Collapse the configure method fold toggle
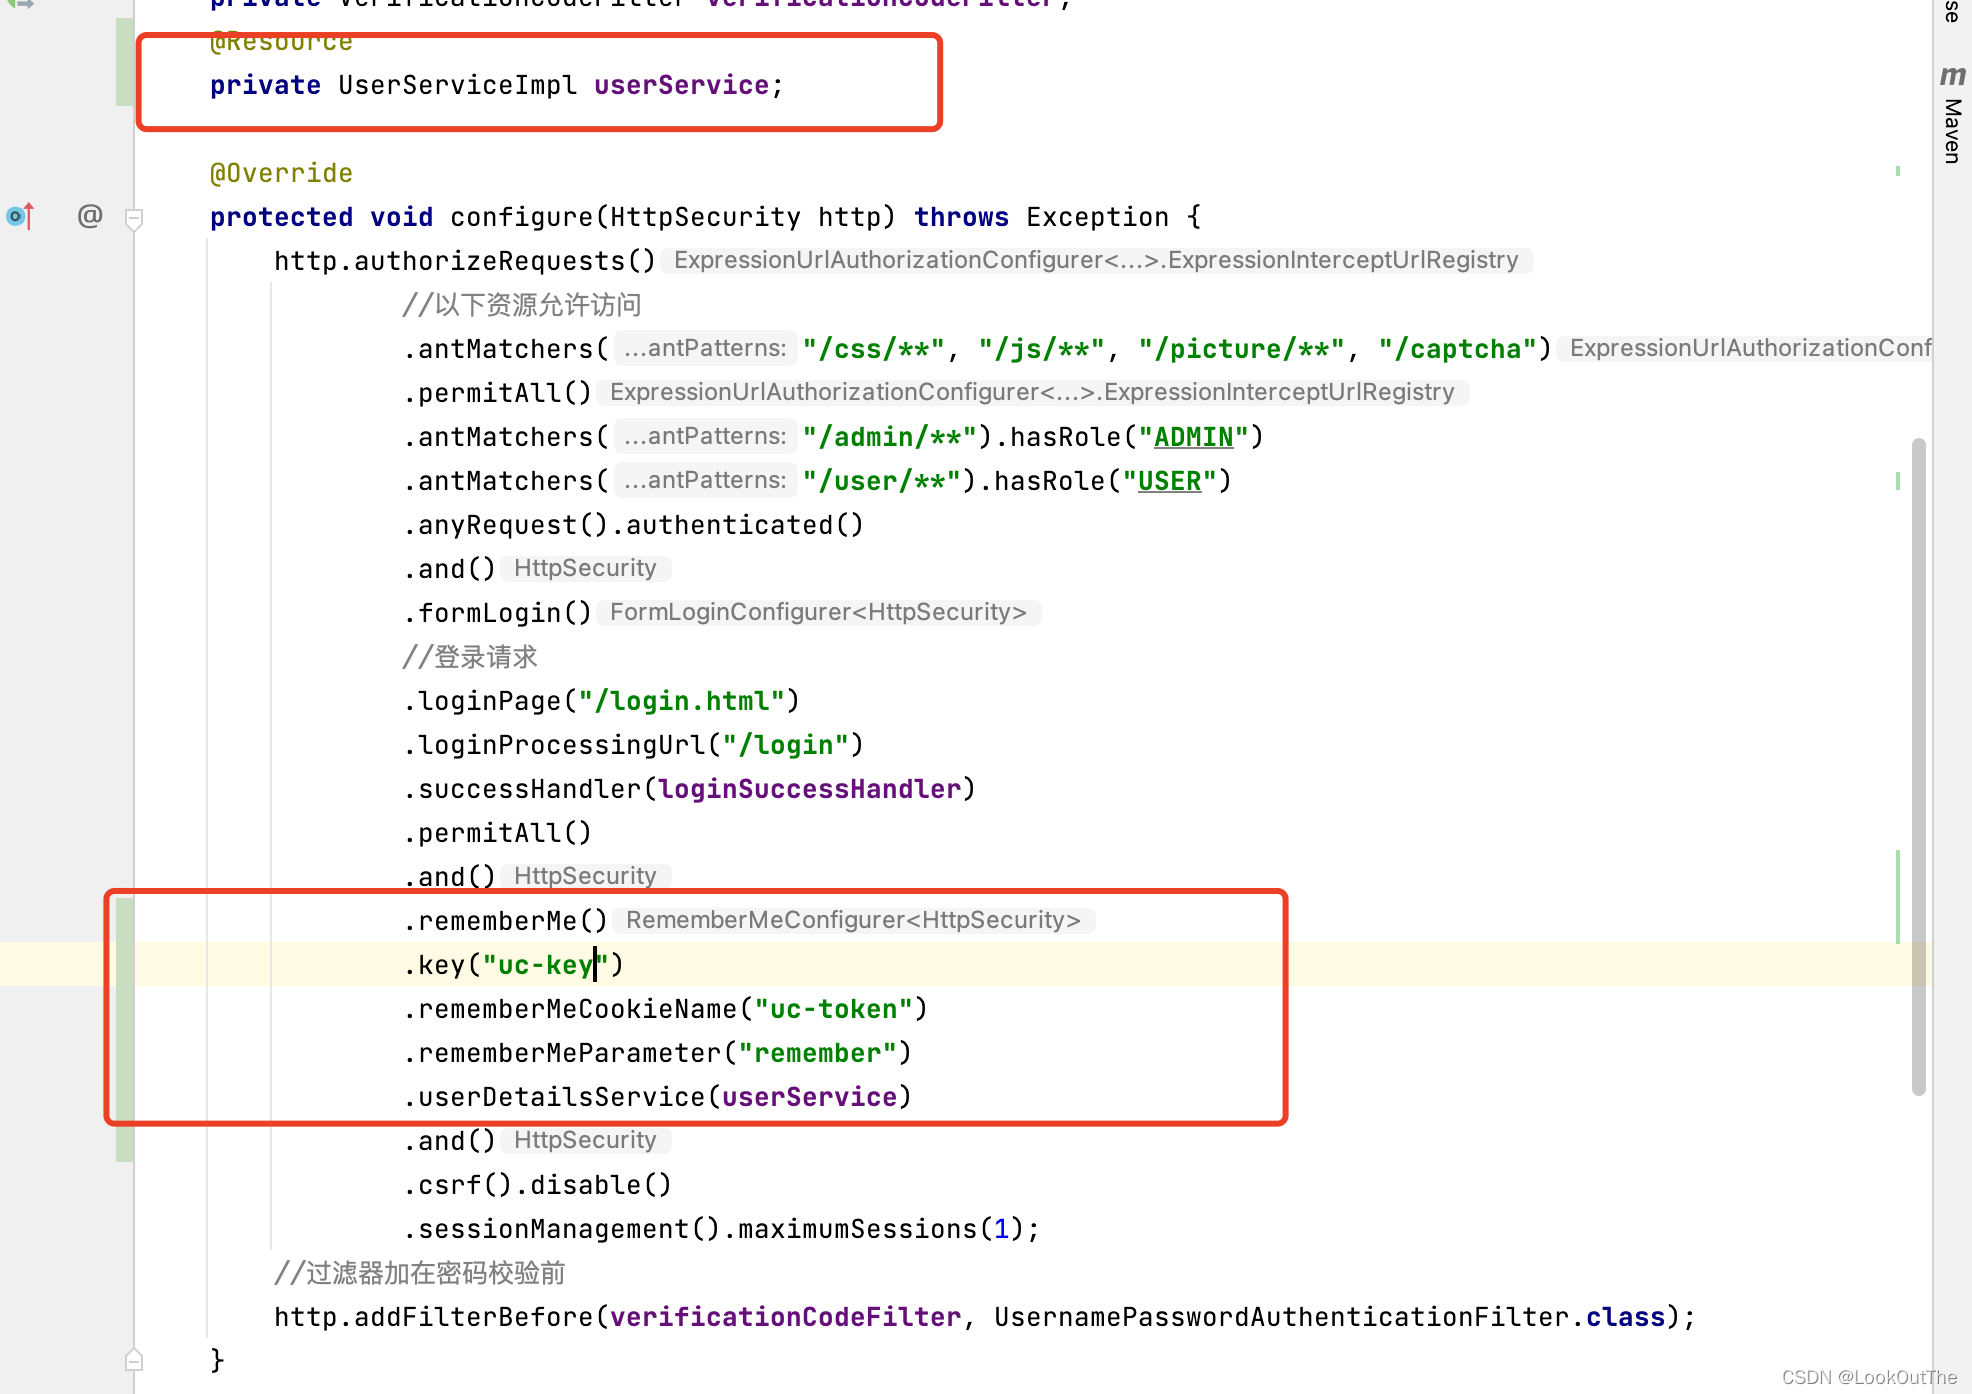1972x1394 pixels. [134, 217]
